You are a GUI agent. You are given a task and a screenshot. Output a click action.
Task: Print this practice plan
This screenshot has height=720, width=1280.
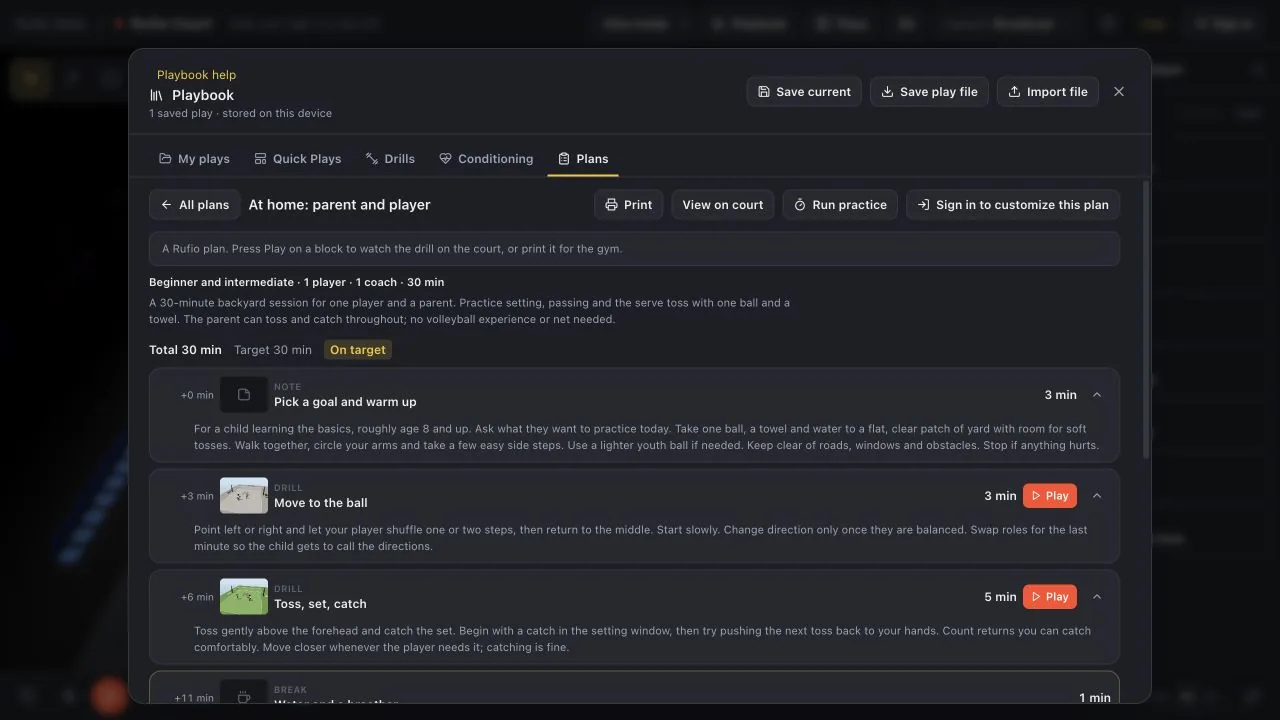click(629, 205)
